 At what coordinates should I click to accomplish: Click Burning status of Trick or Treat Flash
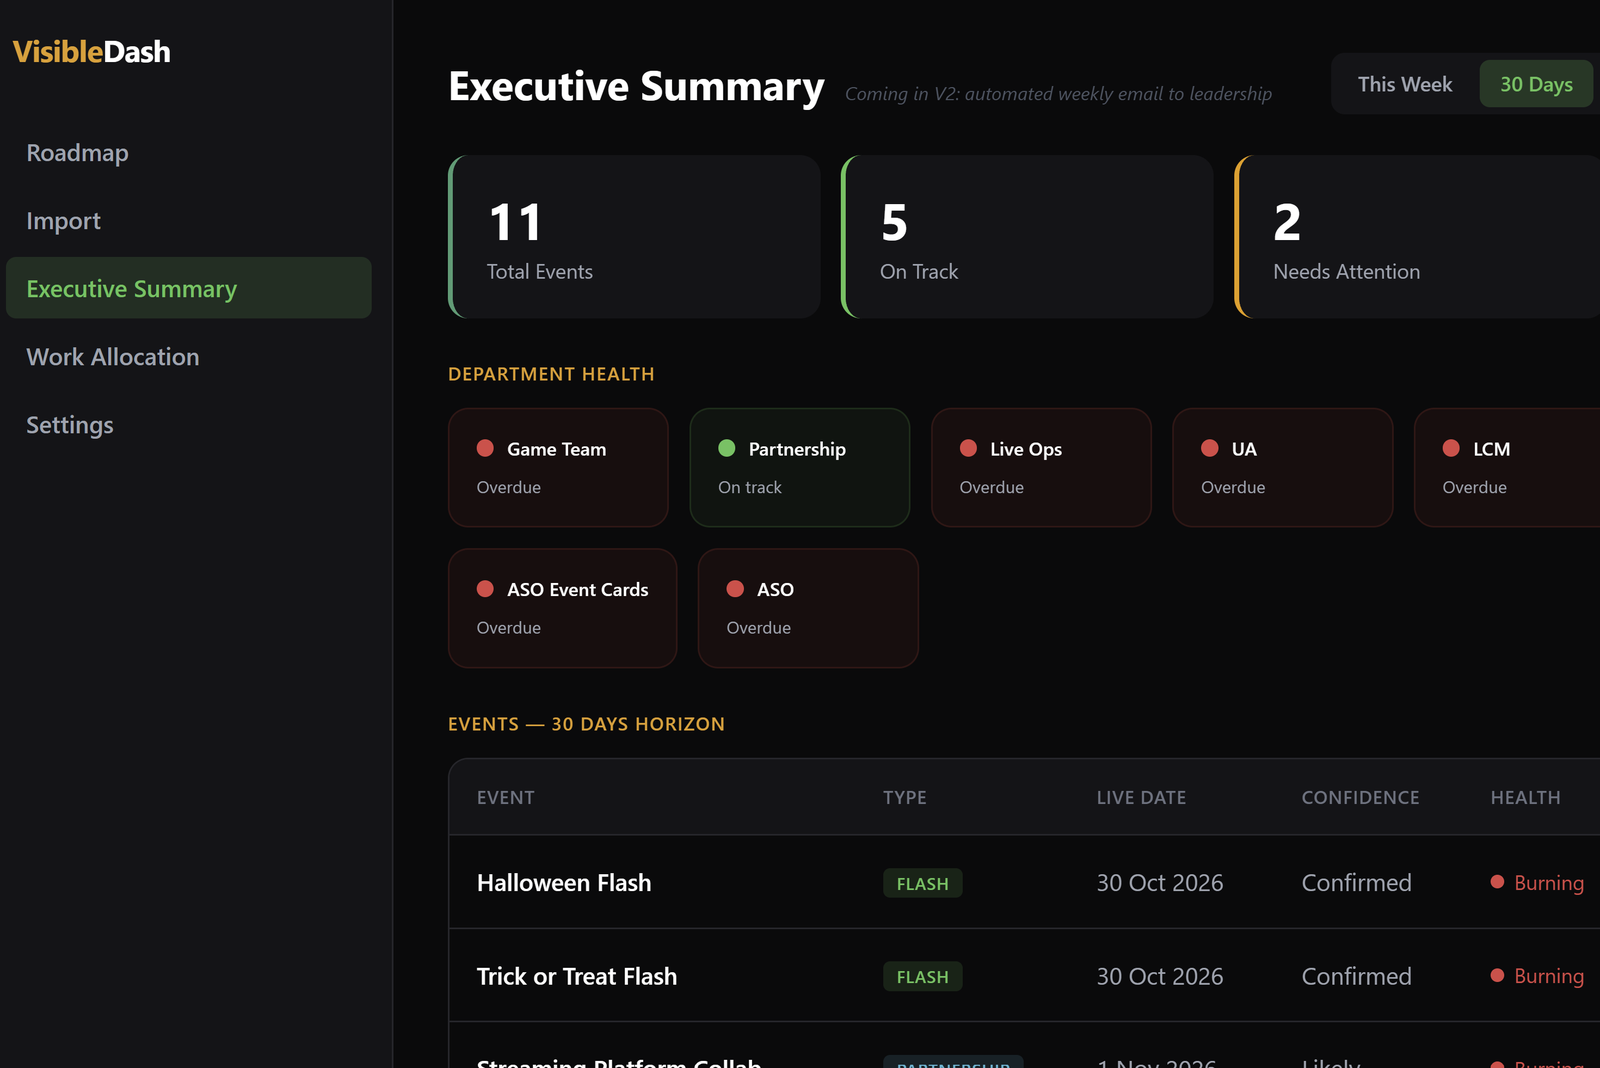coord(1538,976)
